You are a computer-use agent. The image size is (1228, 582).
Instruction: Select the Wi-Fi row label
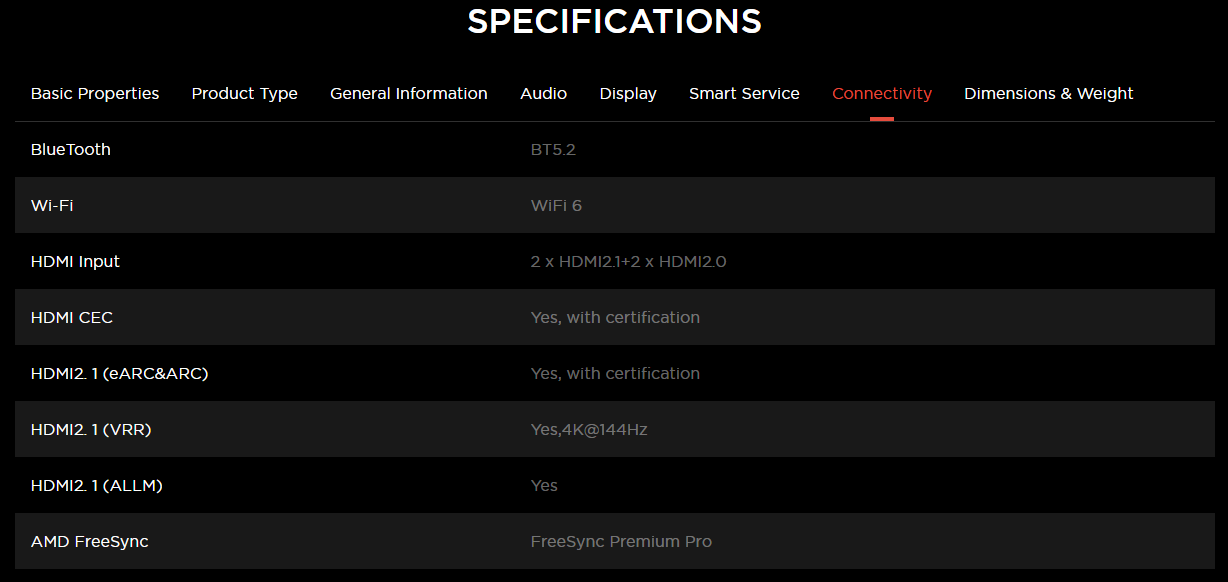tap(52, 206)
